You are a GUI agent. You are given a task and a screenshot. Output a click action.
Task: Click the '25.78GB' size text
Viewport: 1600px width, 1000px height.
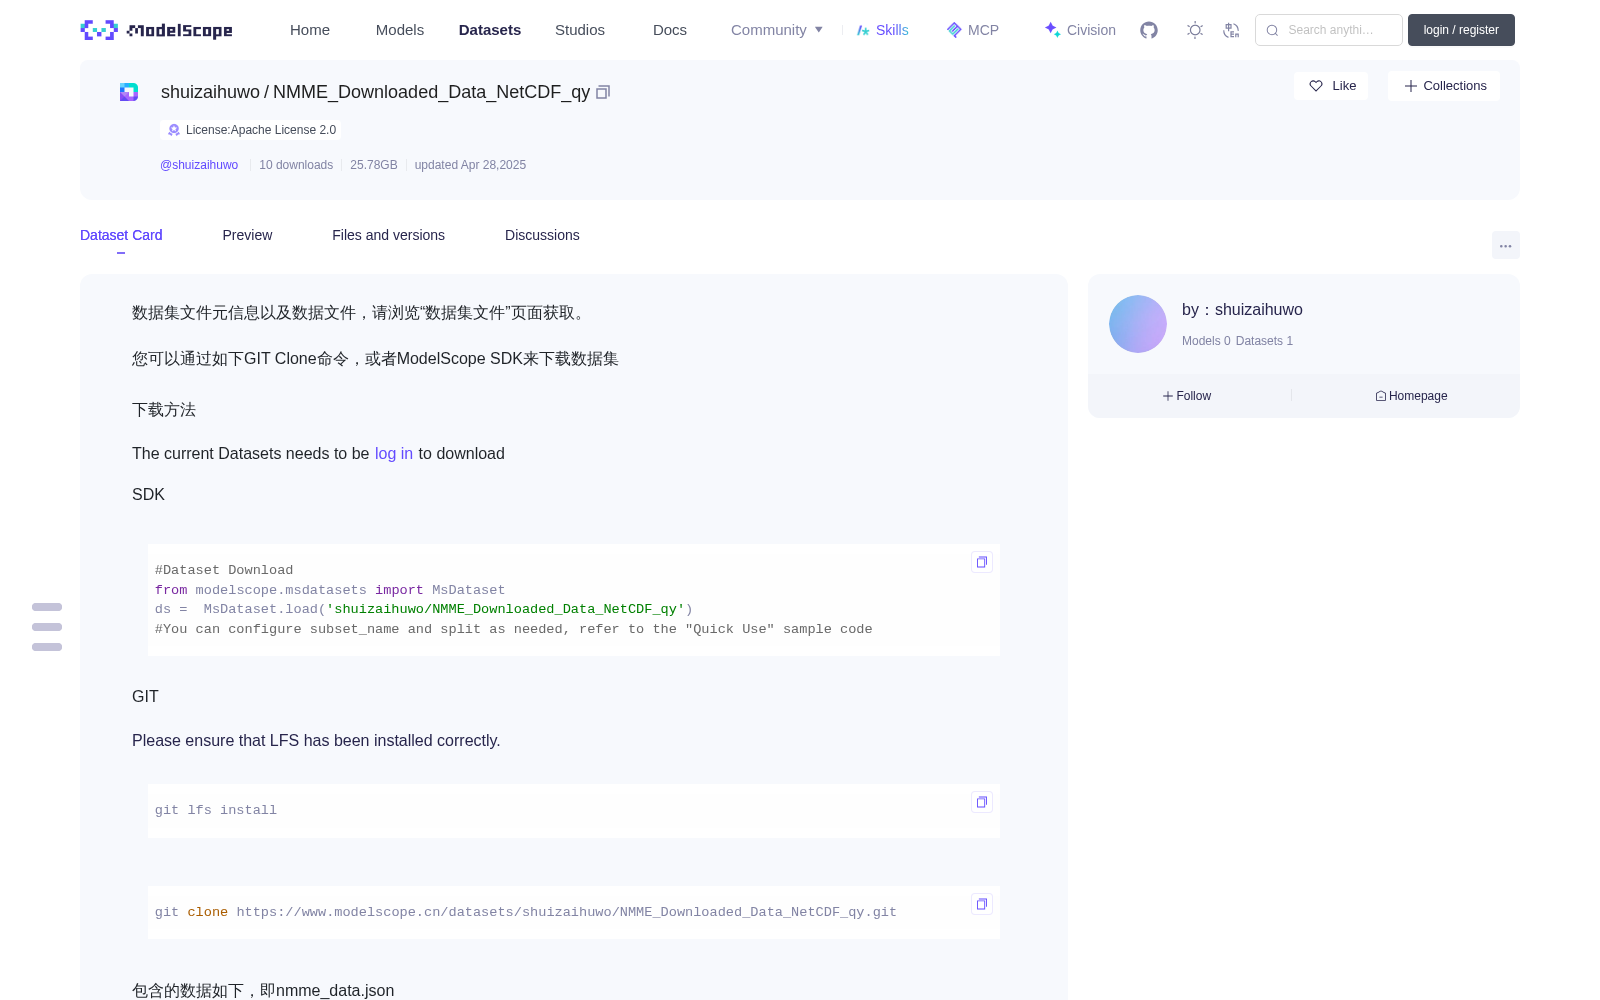374,165
